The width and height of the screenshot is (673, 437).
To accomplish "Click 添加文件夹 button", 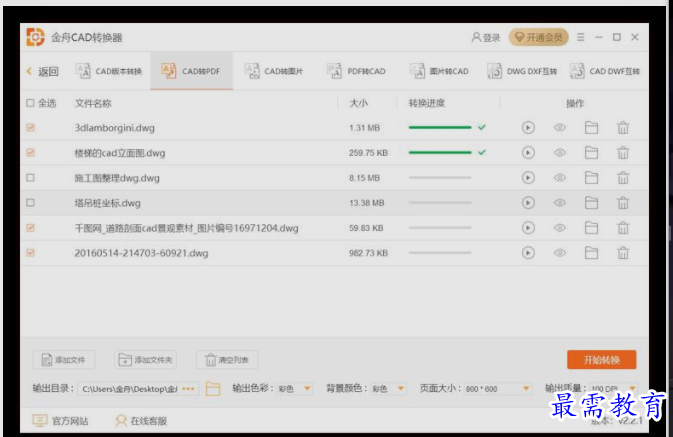I will (146, 360).
